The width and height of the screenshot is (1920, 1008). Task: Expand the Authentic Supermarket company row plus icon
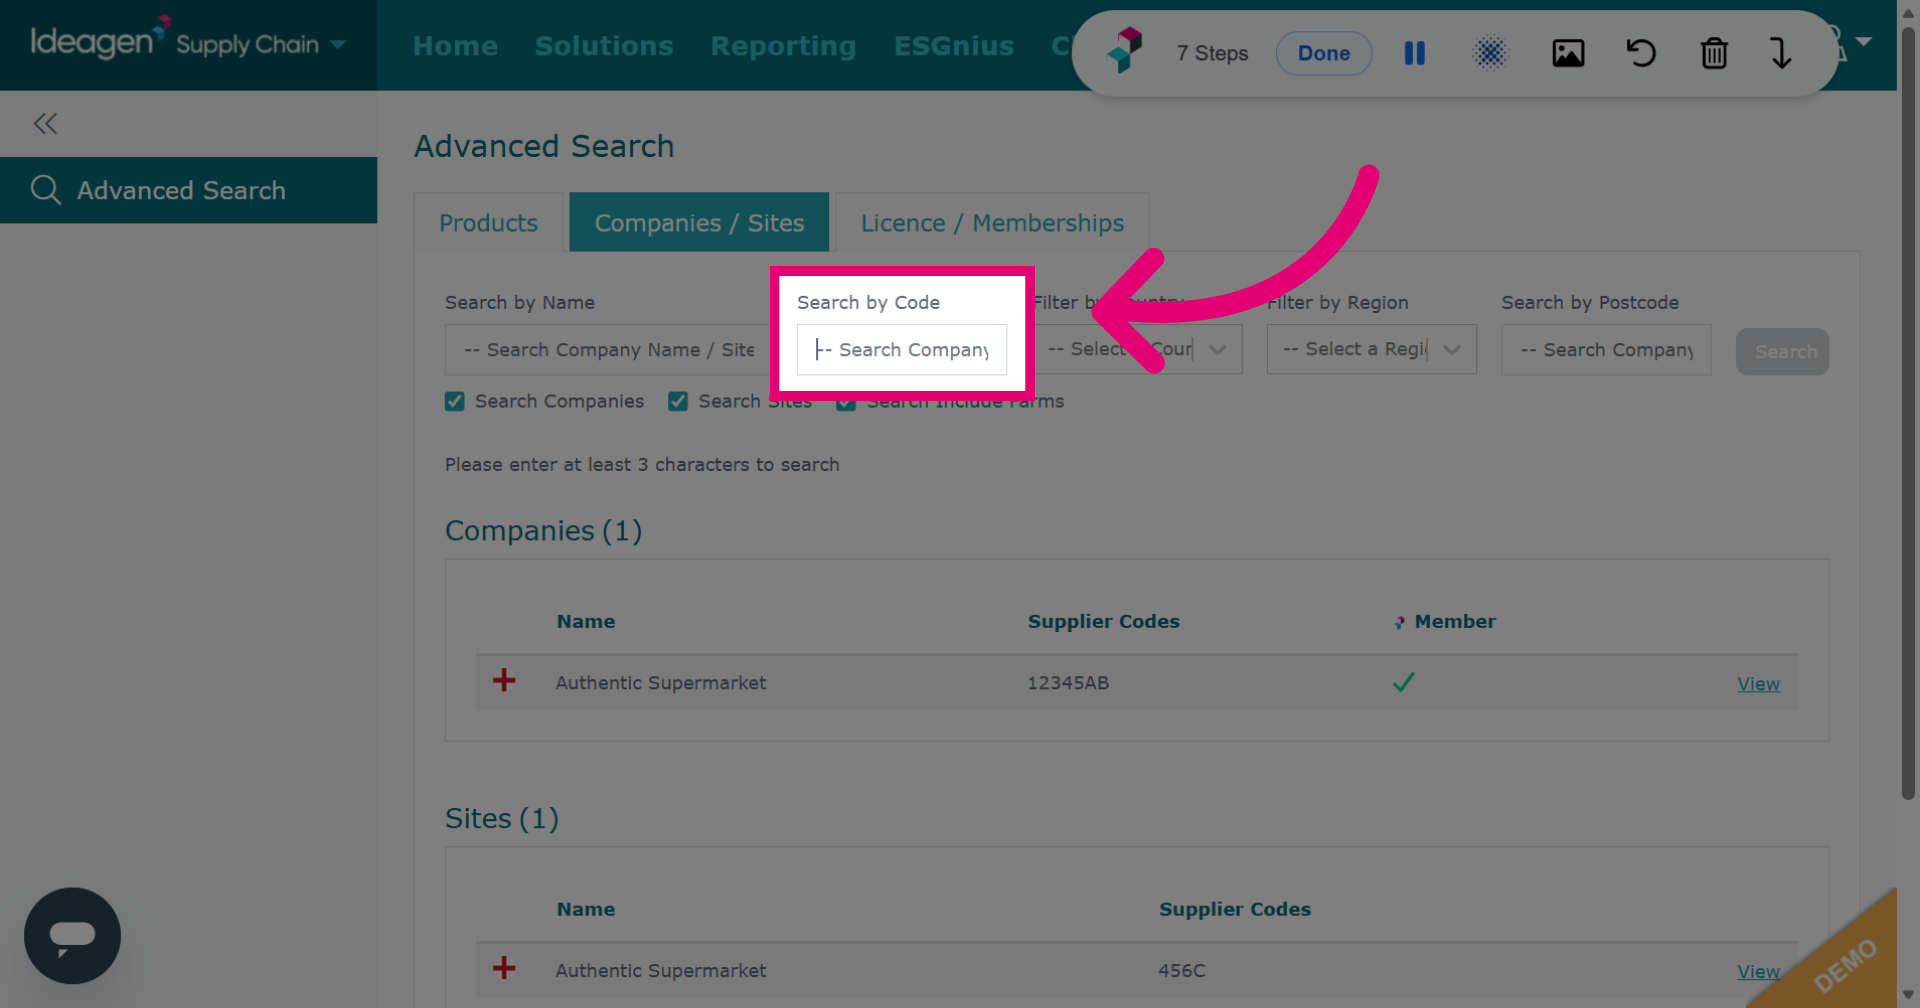pyautogui.click(x=504, y=681)
